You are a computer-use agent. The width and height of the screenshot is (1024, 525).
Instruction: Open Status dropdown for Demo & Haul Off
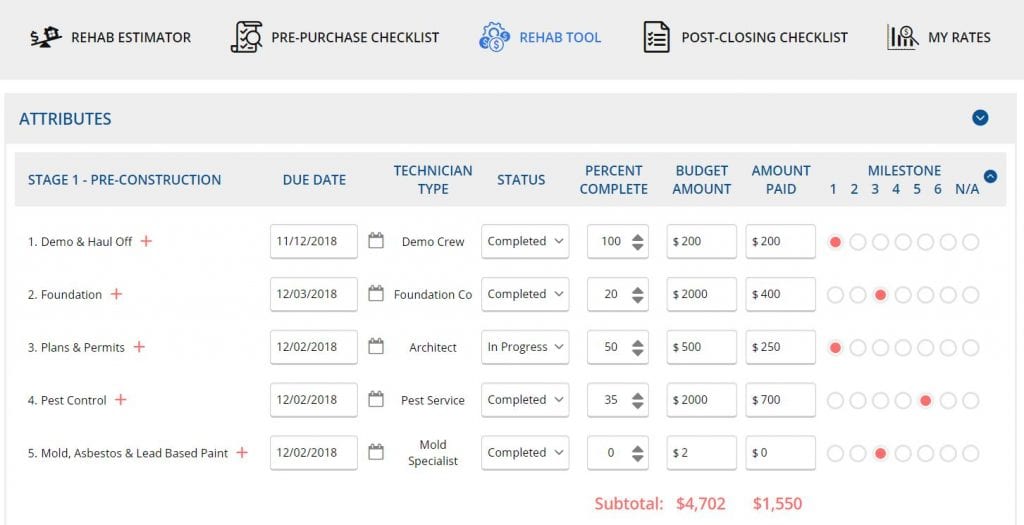[x=525, y=241]
